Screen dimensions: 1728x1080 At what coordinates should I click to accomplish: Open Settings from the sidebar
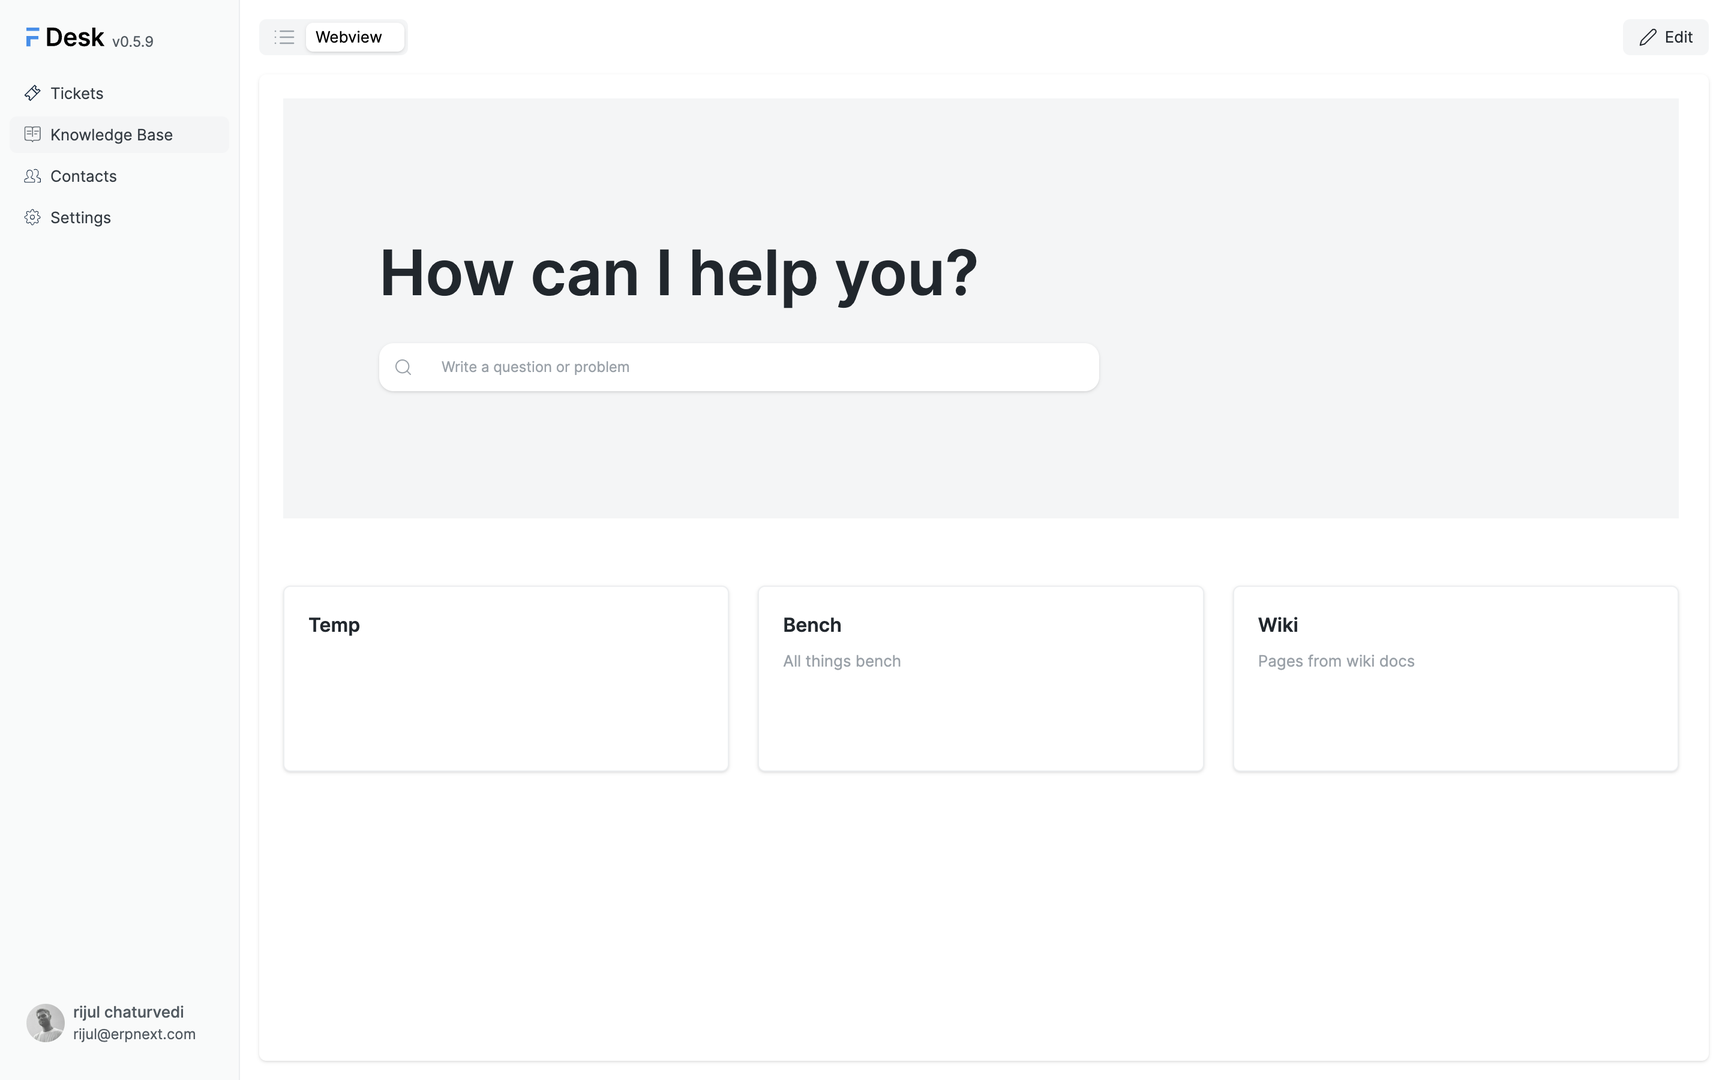click(x=119, y=217)
